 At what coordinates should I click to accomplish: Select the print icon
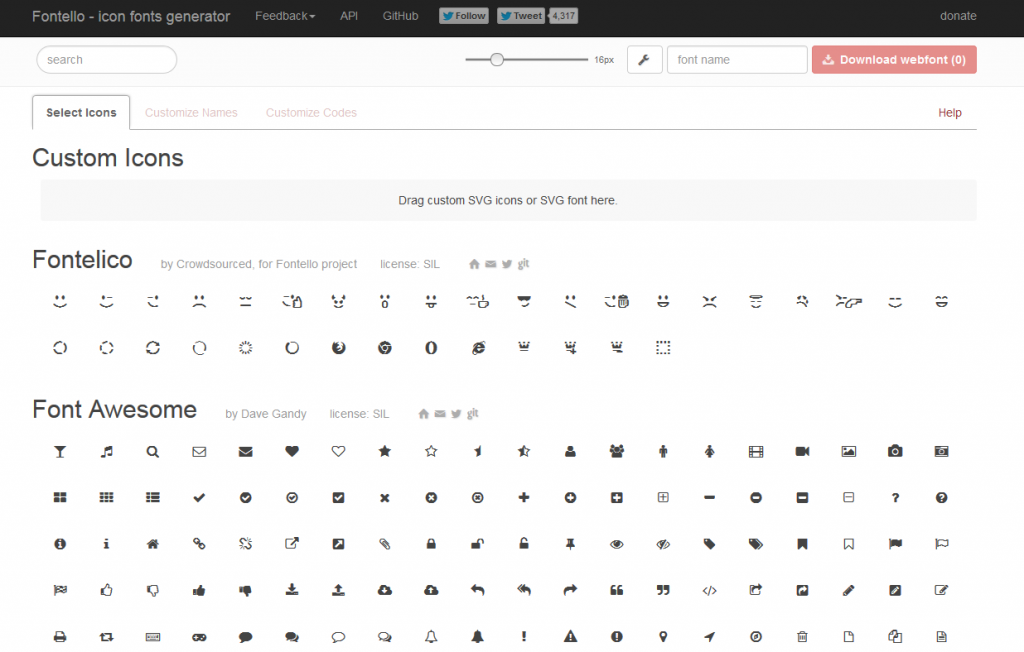click(x=60, y=637)
